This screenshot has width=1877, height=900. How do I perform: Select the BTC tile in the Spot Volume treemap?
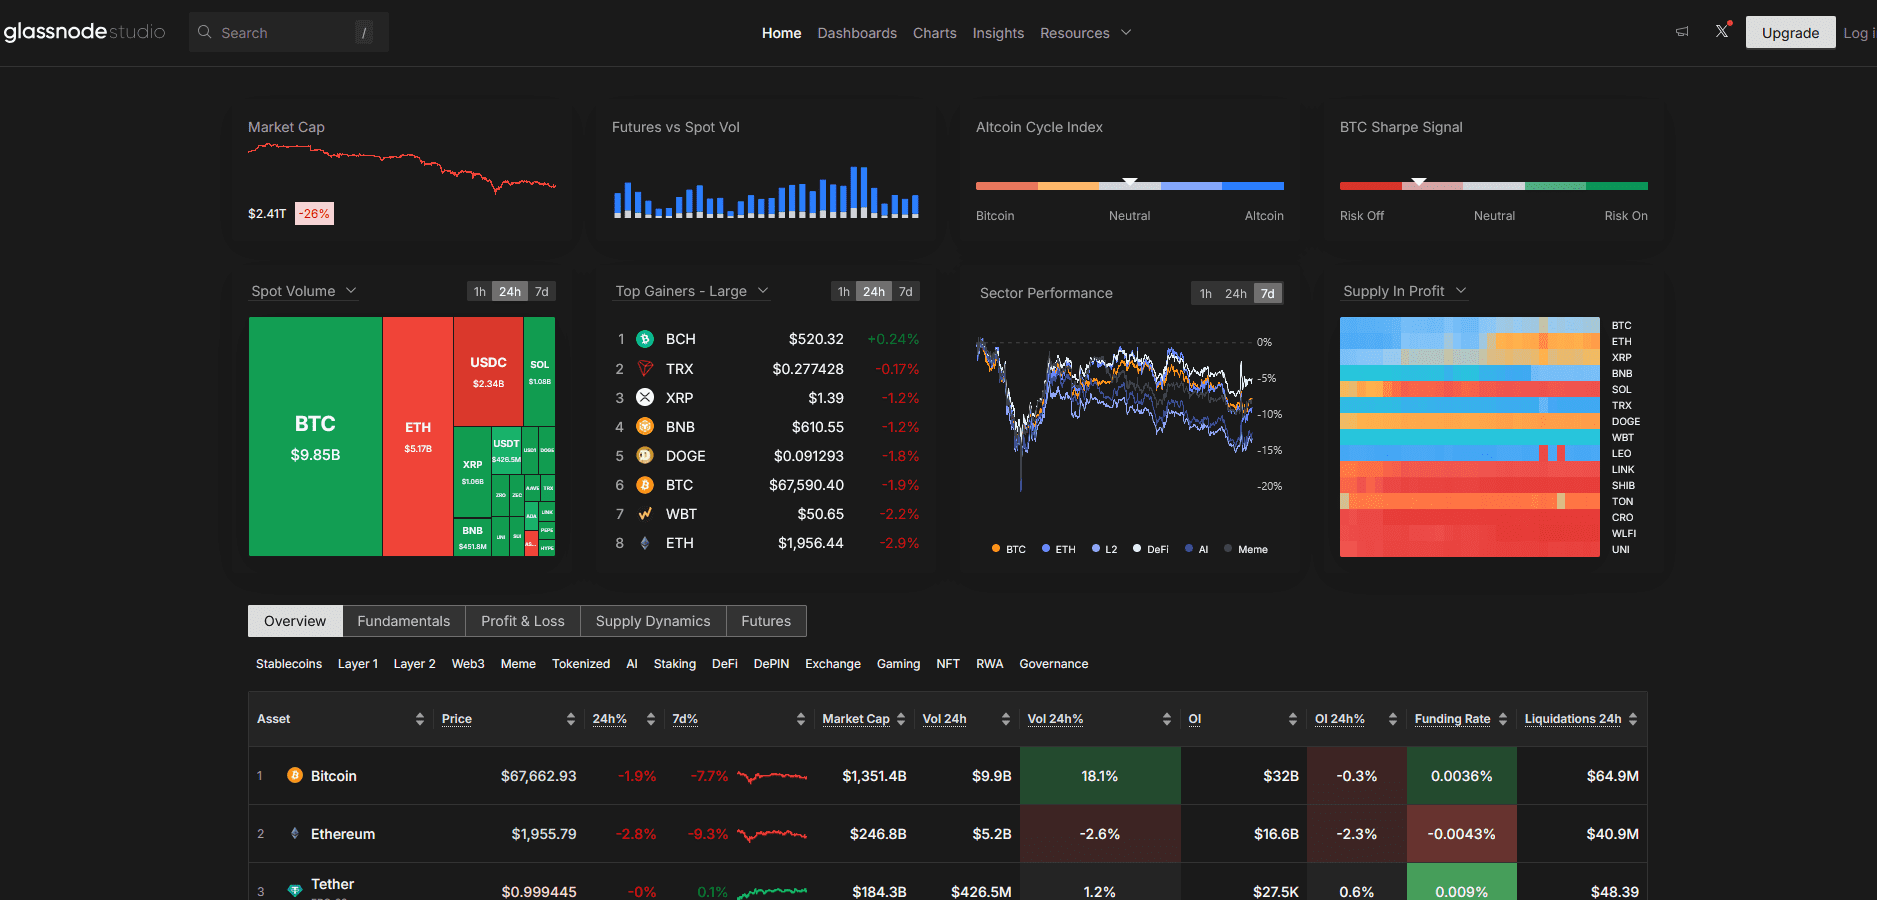coord(315,437)
